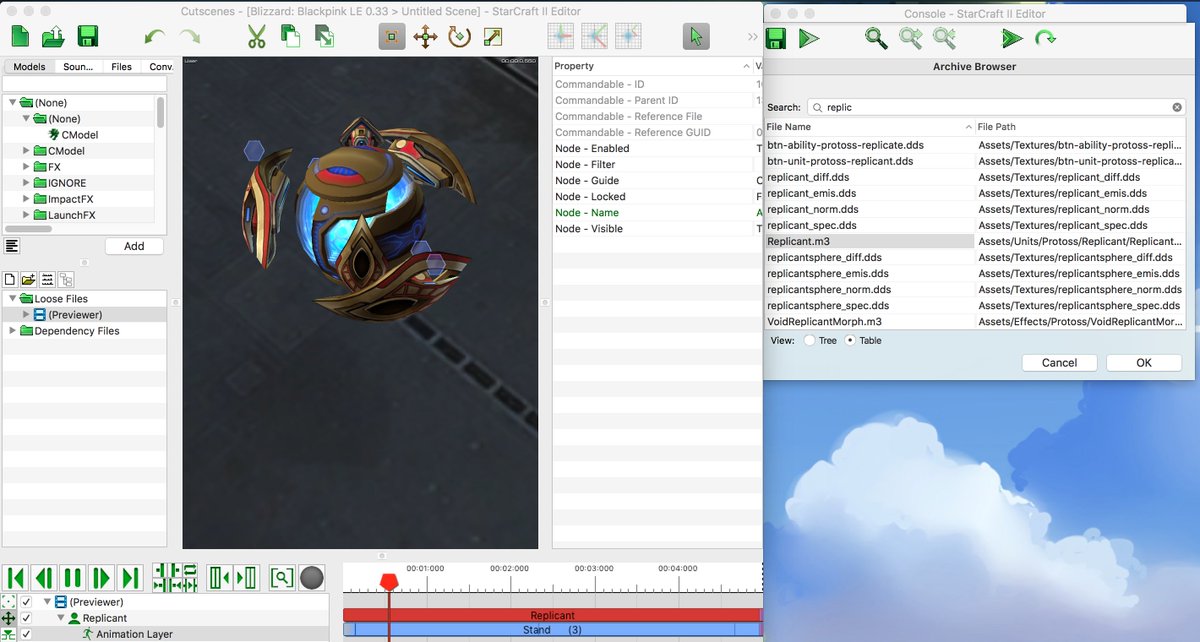Expand the Dependency Files folder
Screen dimensions: 1200x642
(13, 331)
